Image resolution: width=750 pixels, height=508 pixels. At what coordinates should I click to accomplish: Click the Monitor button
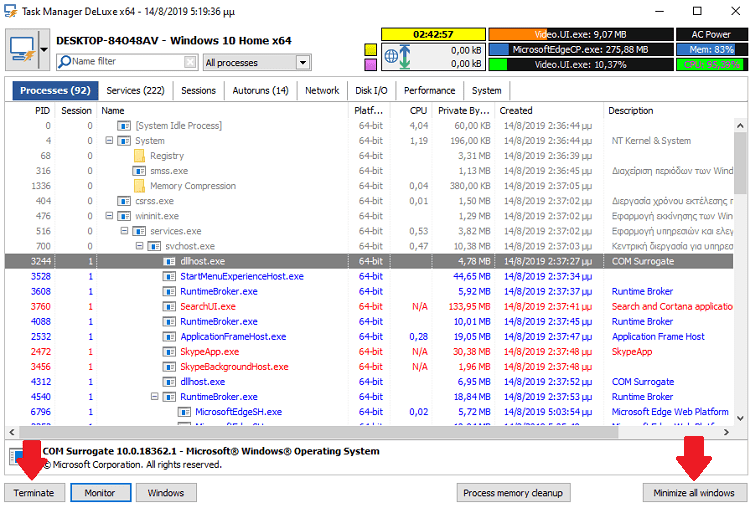point(100,493)
